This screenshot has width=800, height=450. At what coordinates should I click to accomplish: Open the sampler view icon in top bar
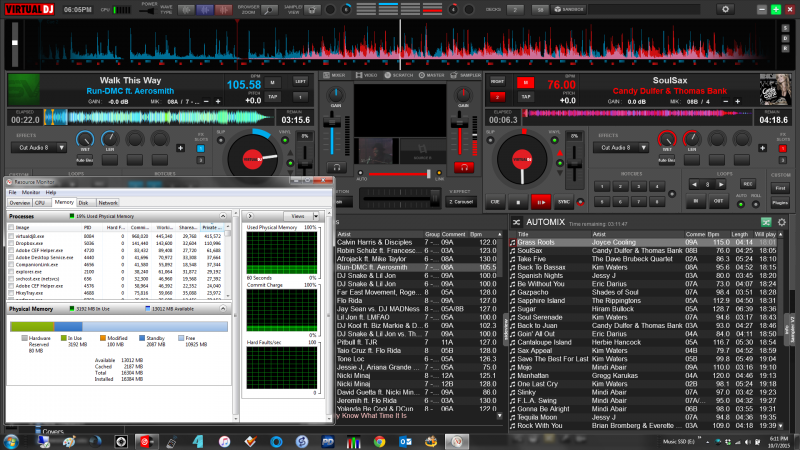tap(312, 10)
